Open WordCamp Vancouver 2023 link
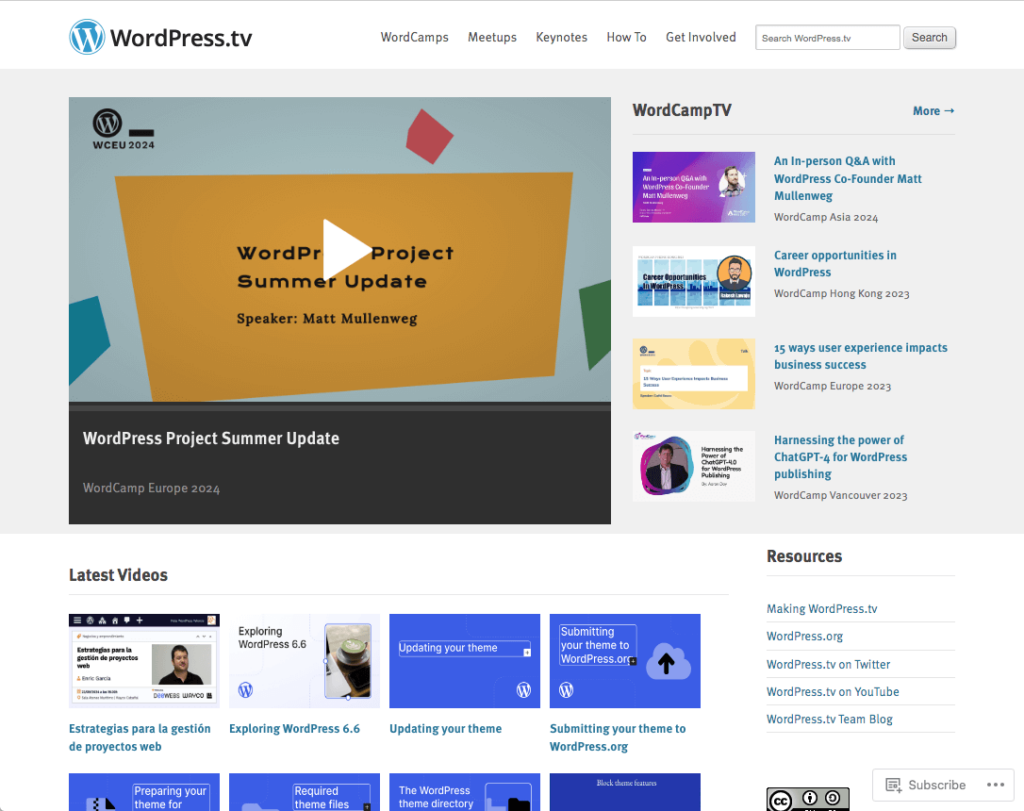 pyautogui.click(x=840, y=496)
